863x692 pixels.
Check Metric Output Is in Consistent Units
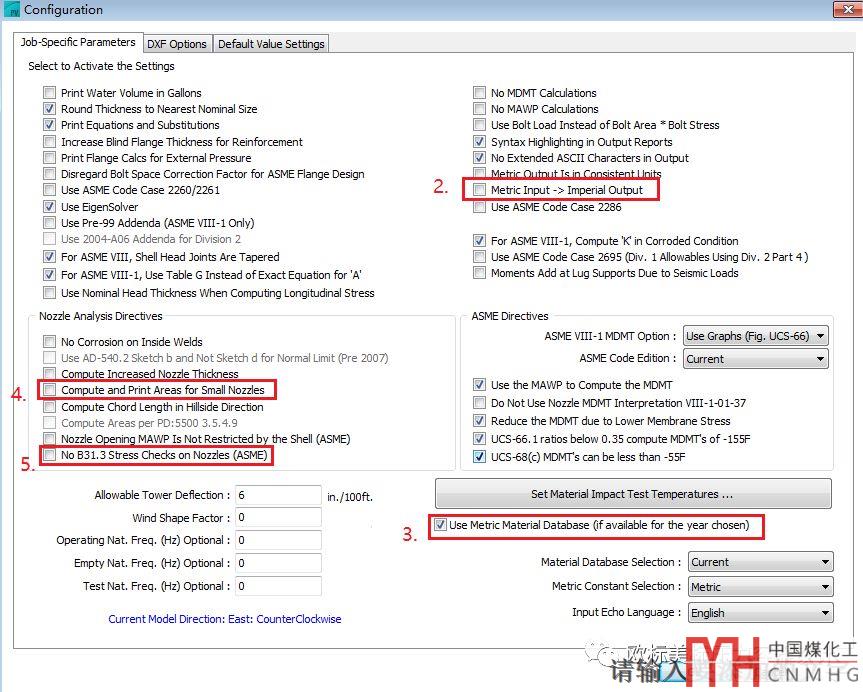pyautogui.click(x=479, y=174)
